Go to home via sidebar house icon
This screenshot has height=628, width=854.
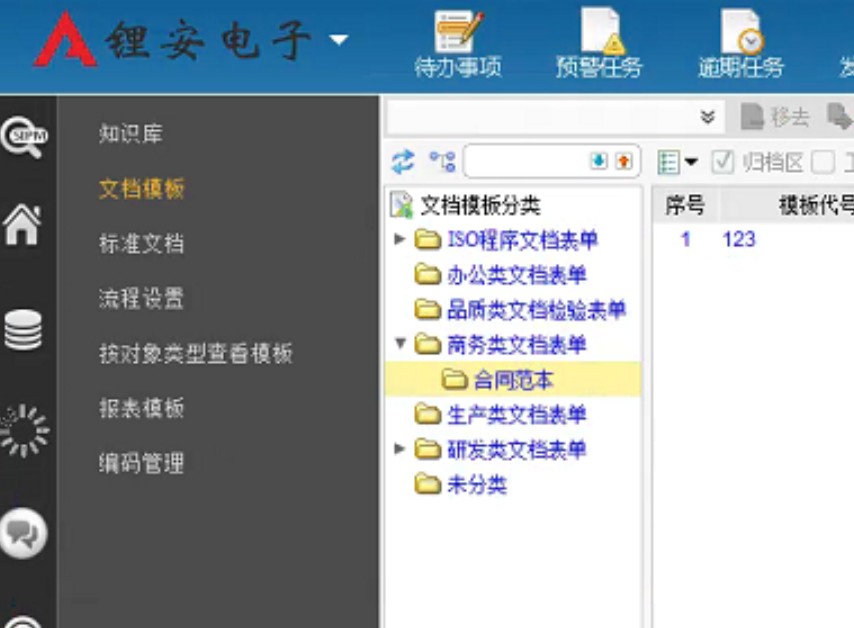(22, 224)
